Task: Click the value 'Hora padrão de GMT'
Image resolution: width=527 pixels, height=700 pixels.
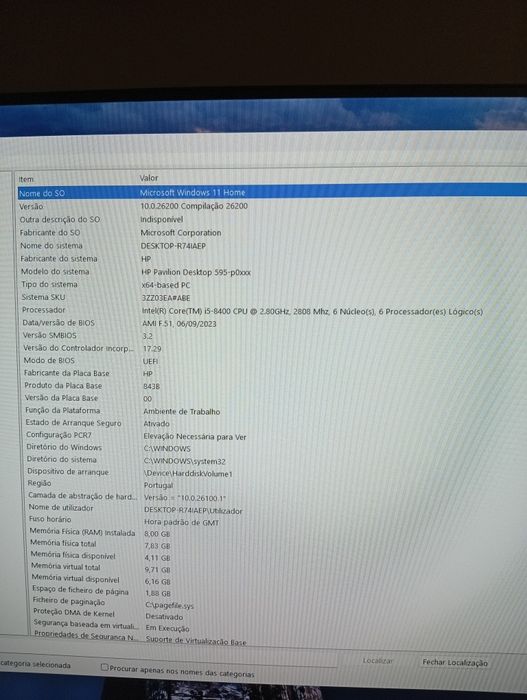Action: [x=181, y=522]
